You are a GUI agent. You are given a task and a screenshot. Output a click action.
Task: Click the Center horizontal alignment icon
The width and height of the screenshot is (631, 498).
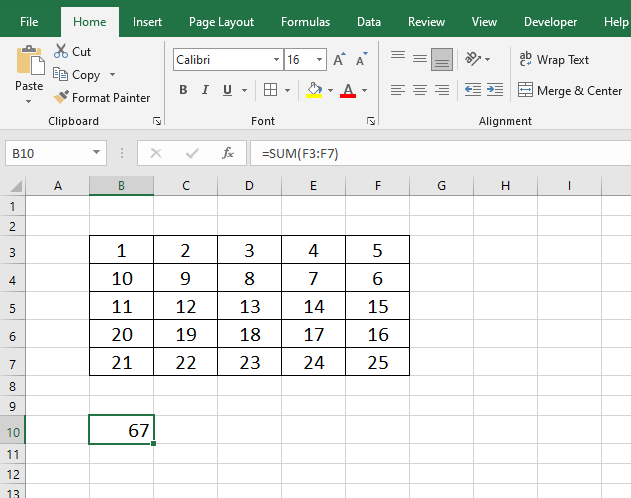tap(419, 90)
